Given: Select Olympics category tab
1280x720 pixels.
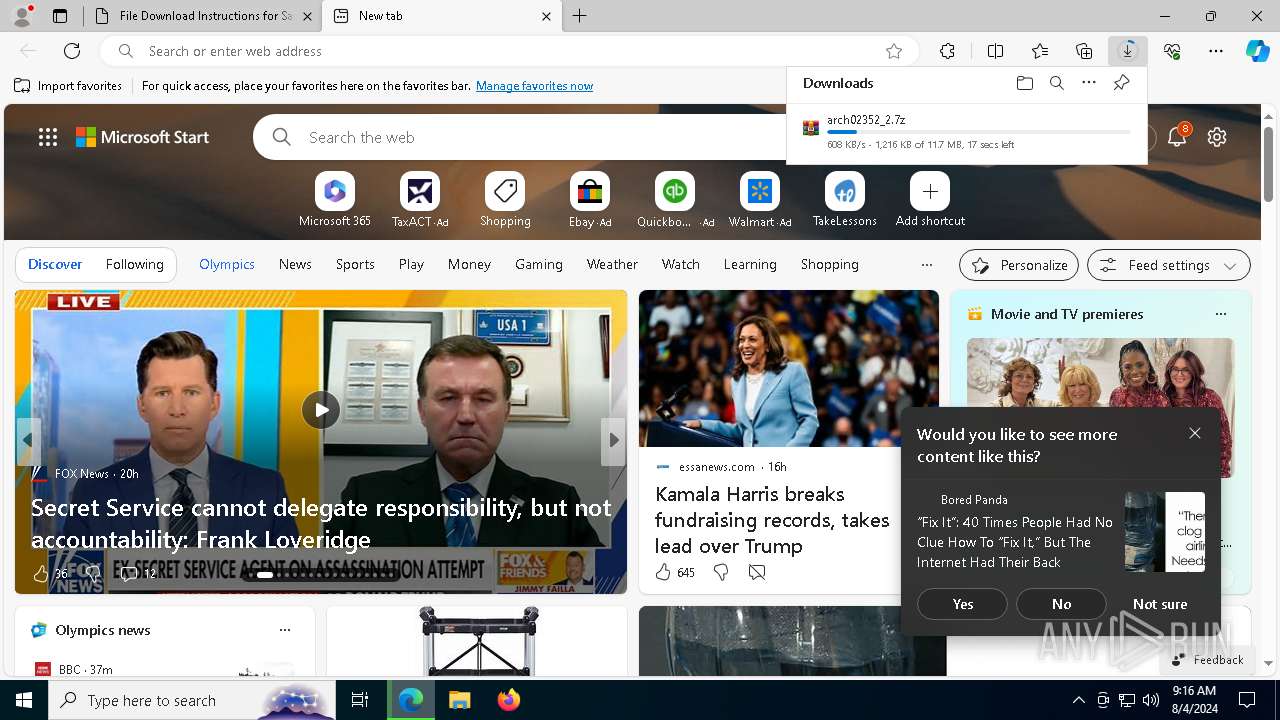Looking at the screenshot, I should [227, 264].
